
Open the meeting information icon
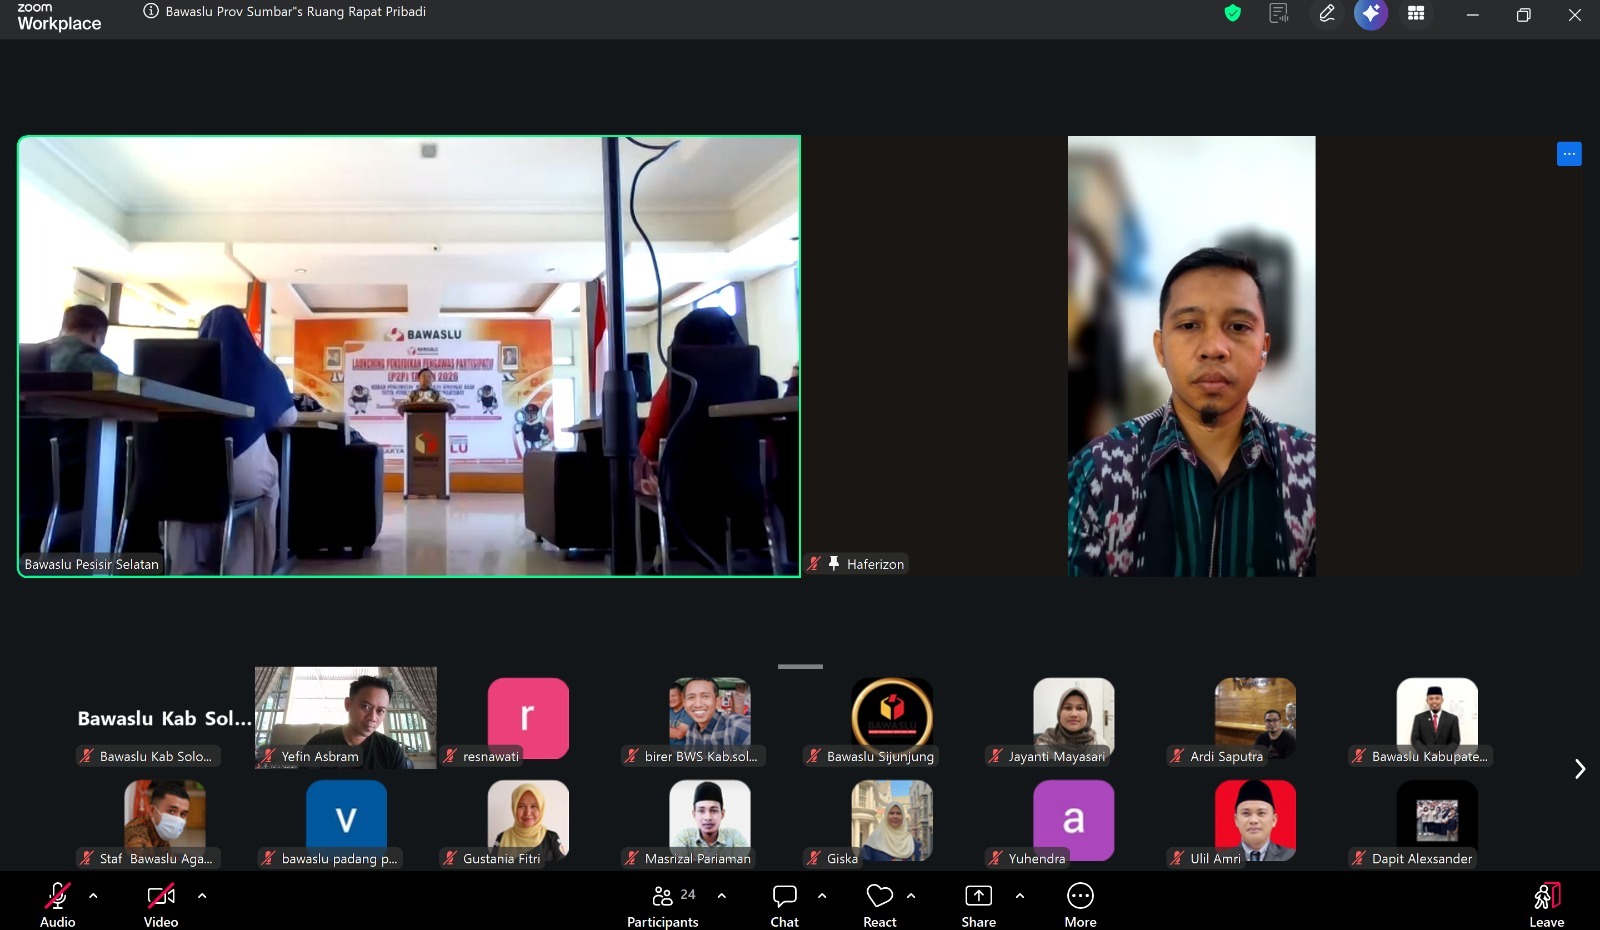151,12
